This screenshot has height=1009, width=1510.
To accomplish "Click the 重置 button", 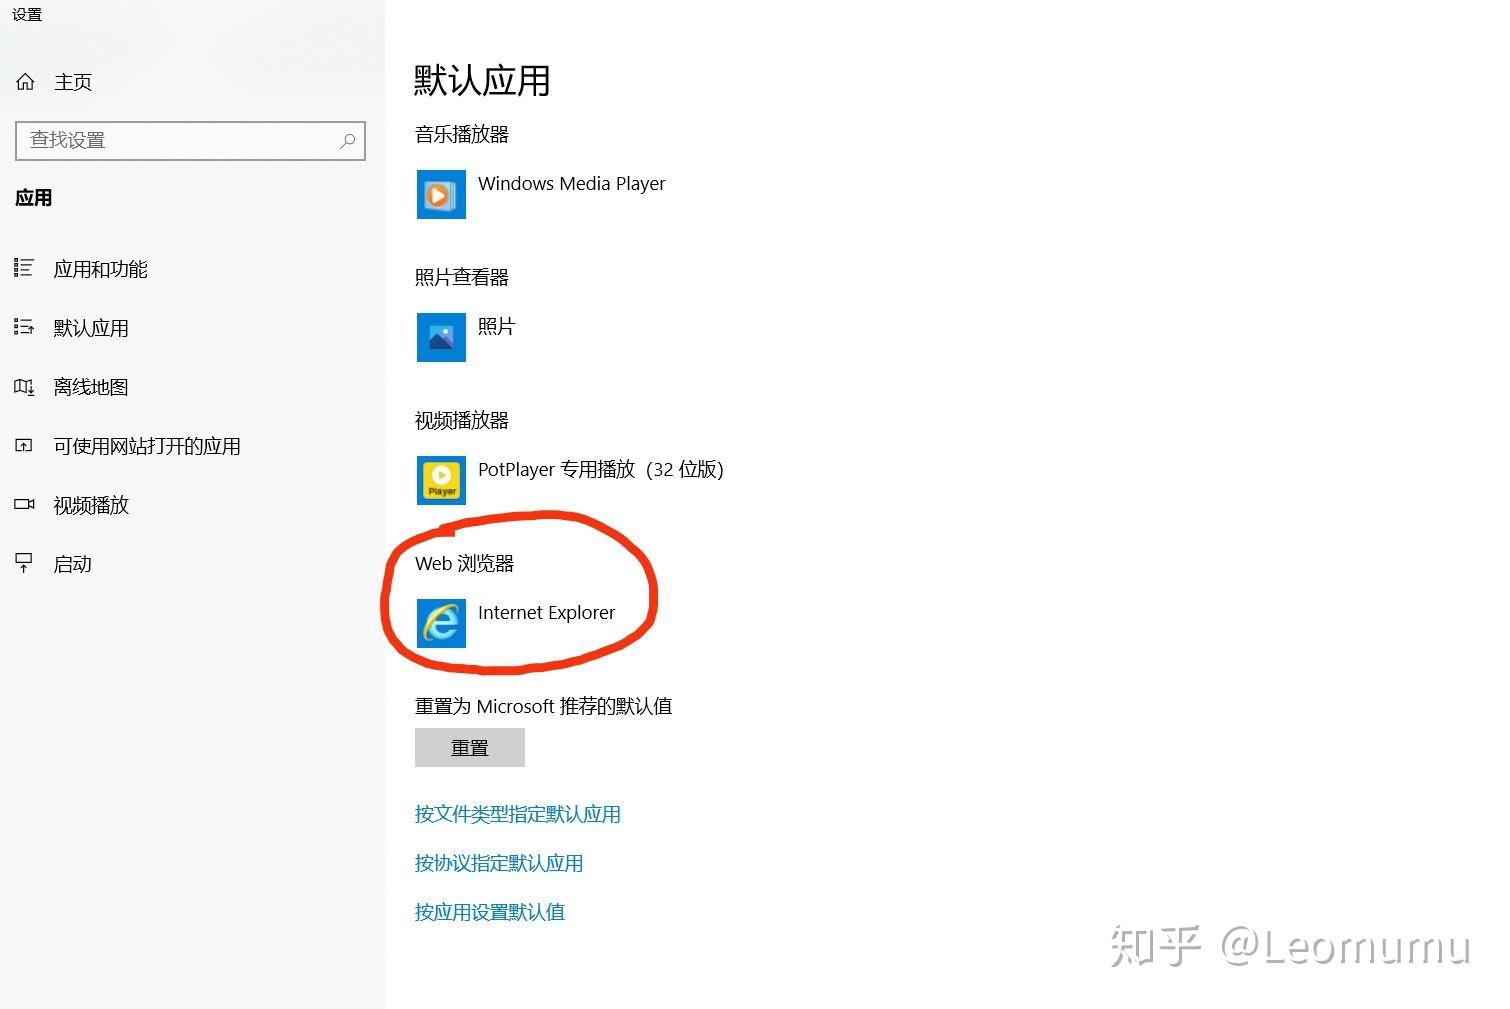I will (470, 747).
